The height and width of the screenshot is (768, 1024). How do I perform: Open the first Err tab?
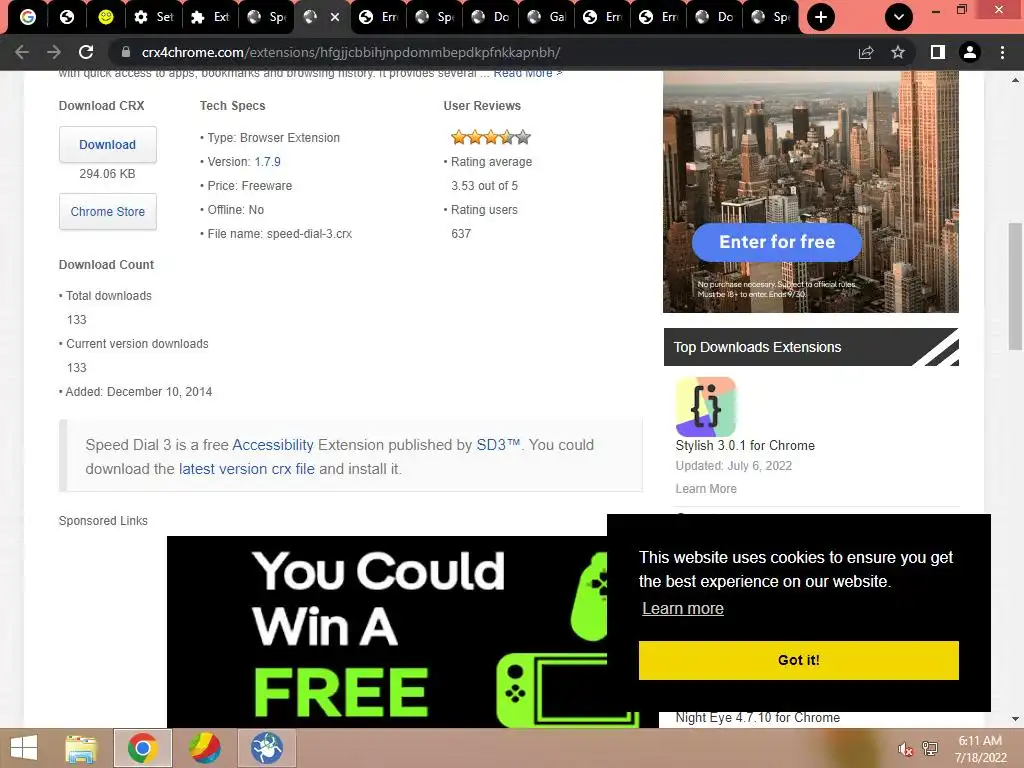pos(379,17)
